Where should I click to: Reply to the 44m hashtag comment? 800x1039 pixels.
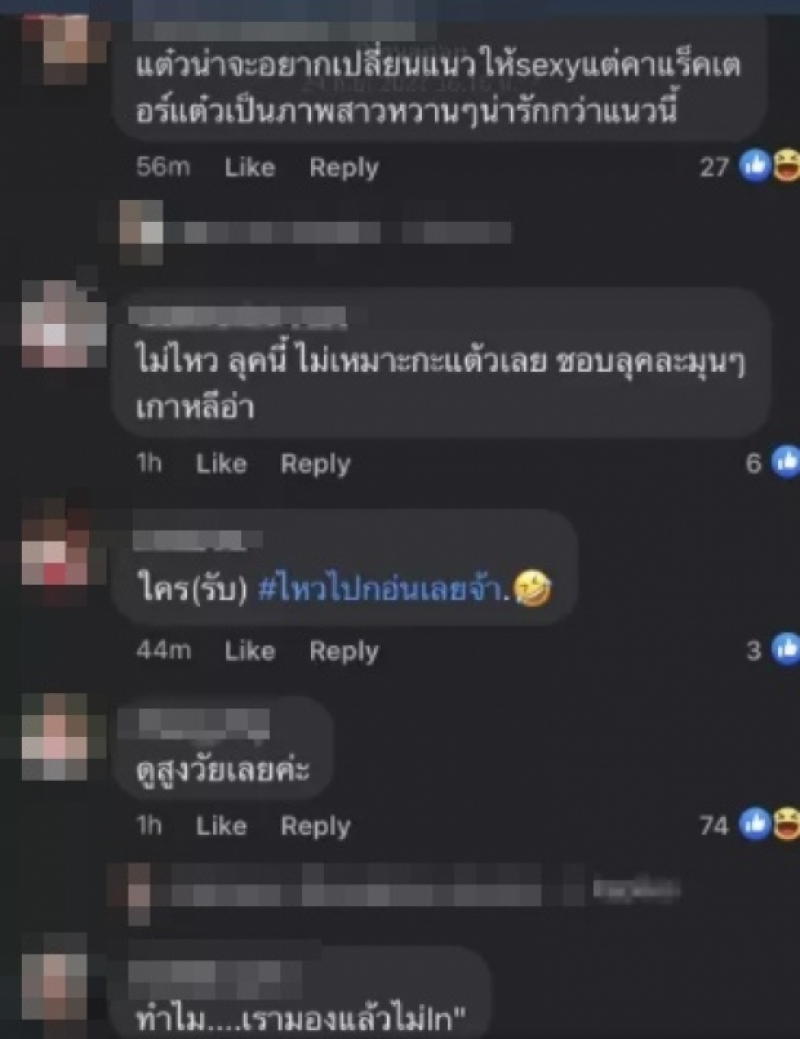click(344, 651)
